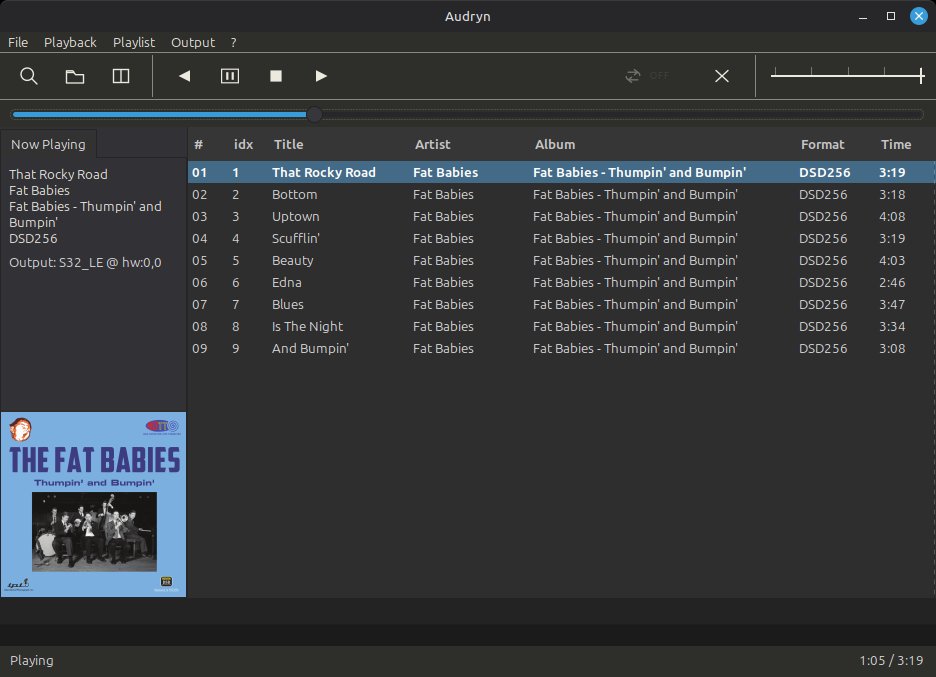Select the Now Playing tab
This screenshot has width=936, height=677.
pos(48,144)
